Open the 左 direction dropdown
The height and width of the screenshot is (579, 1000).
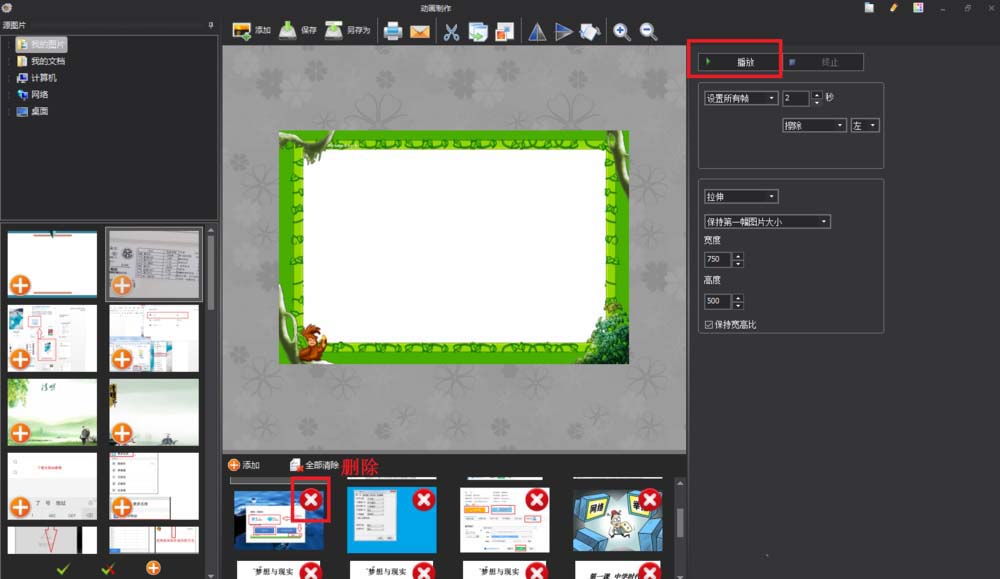click(865, 126)
